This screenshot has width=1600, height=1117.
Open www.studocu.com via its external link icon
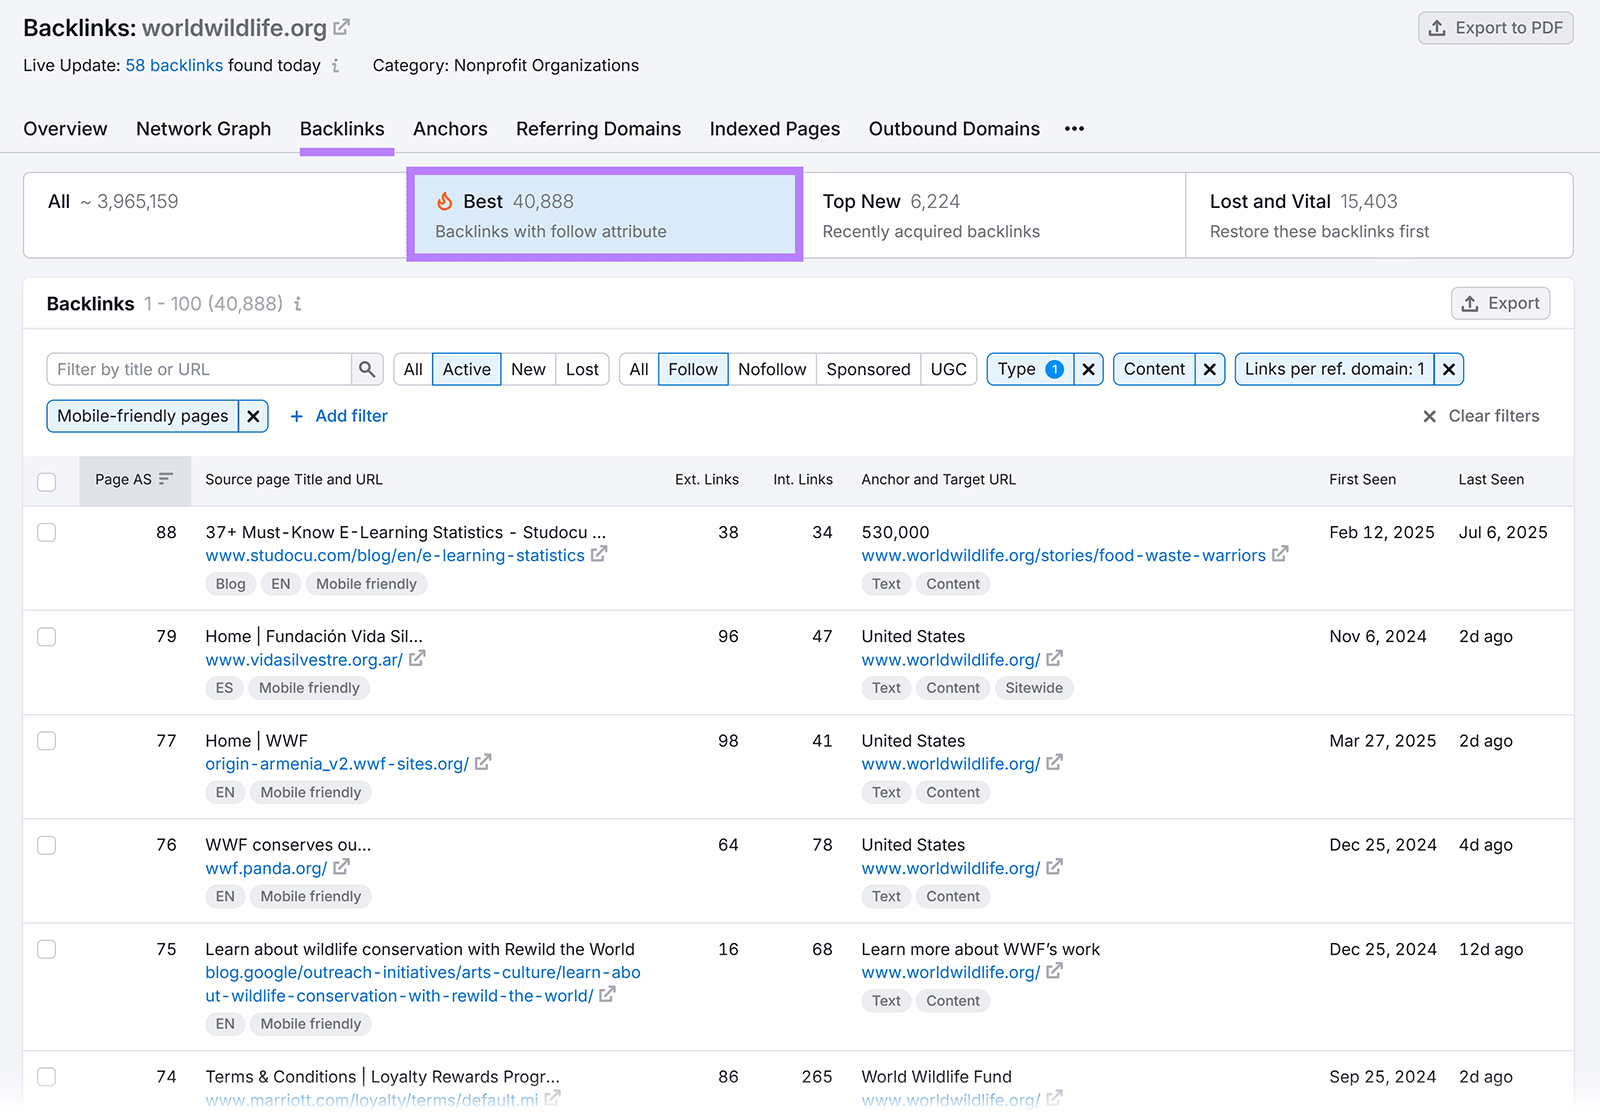coord(598,555)
